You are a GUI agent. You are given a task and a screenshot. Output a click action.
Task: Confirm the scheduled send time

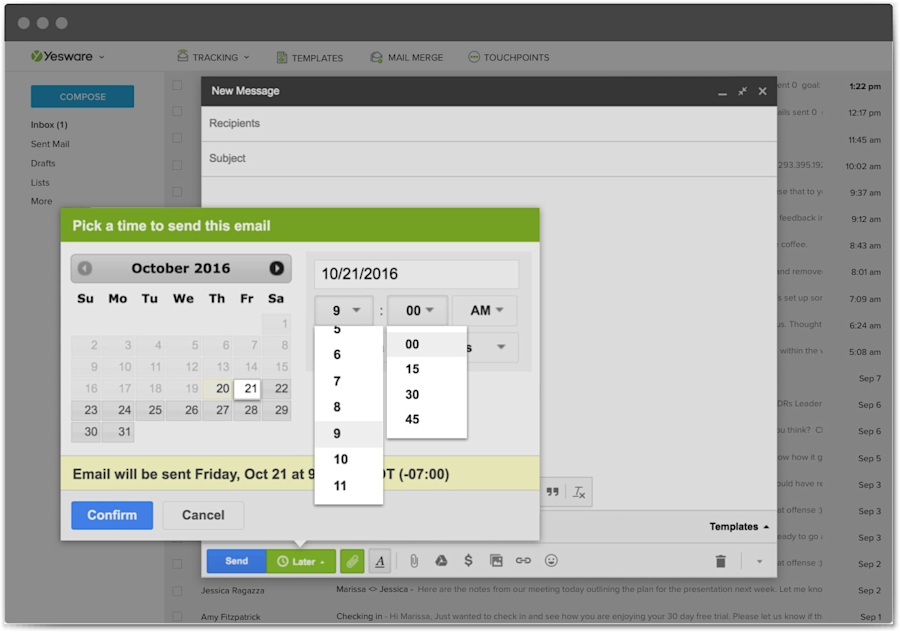pos(110,515)
